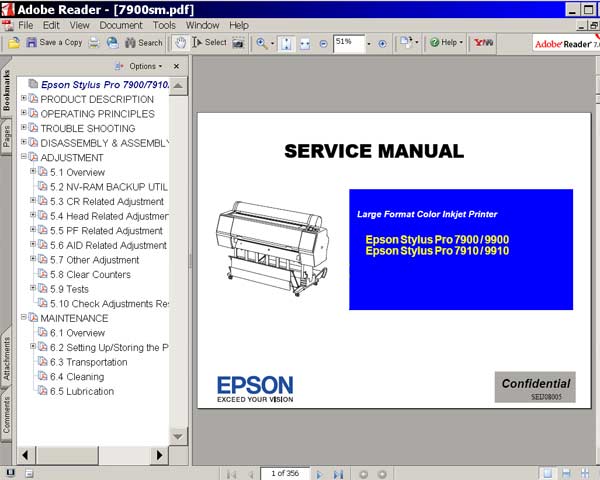Select the Snapshot camera tool

click(238, 43)
